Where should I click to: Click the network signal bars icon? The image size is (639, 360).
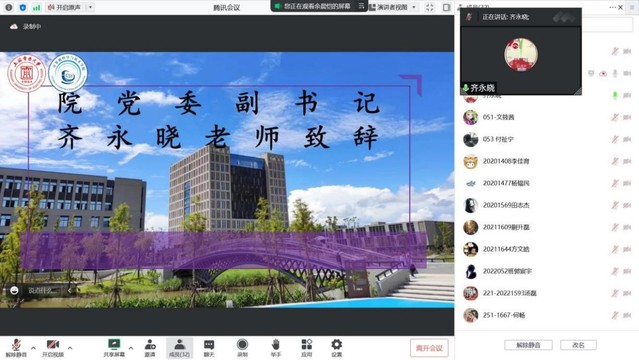pyautogui.click(x=36, y=7)
